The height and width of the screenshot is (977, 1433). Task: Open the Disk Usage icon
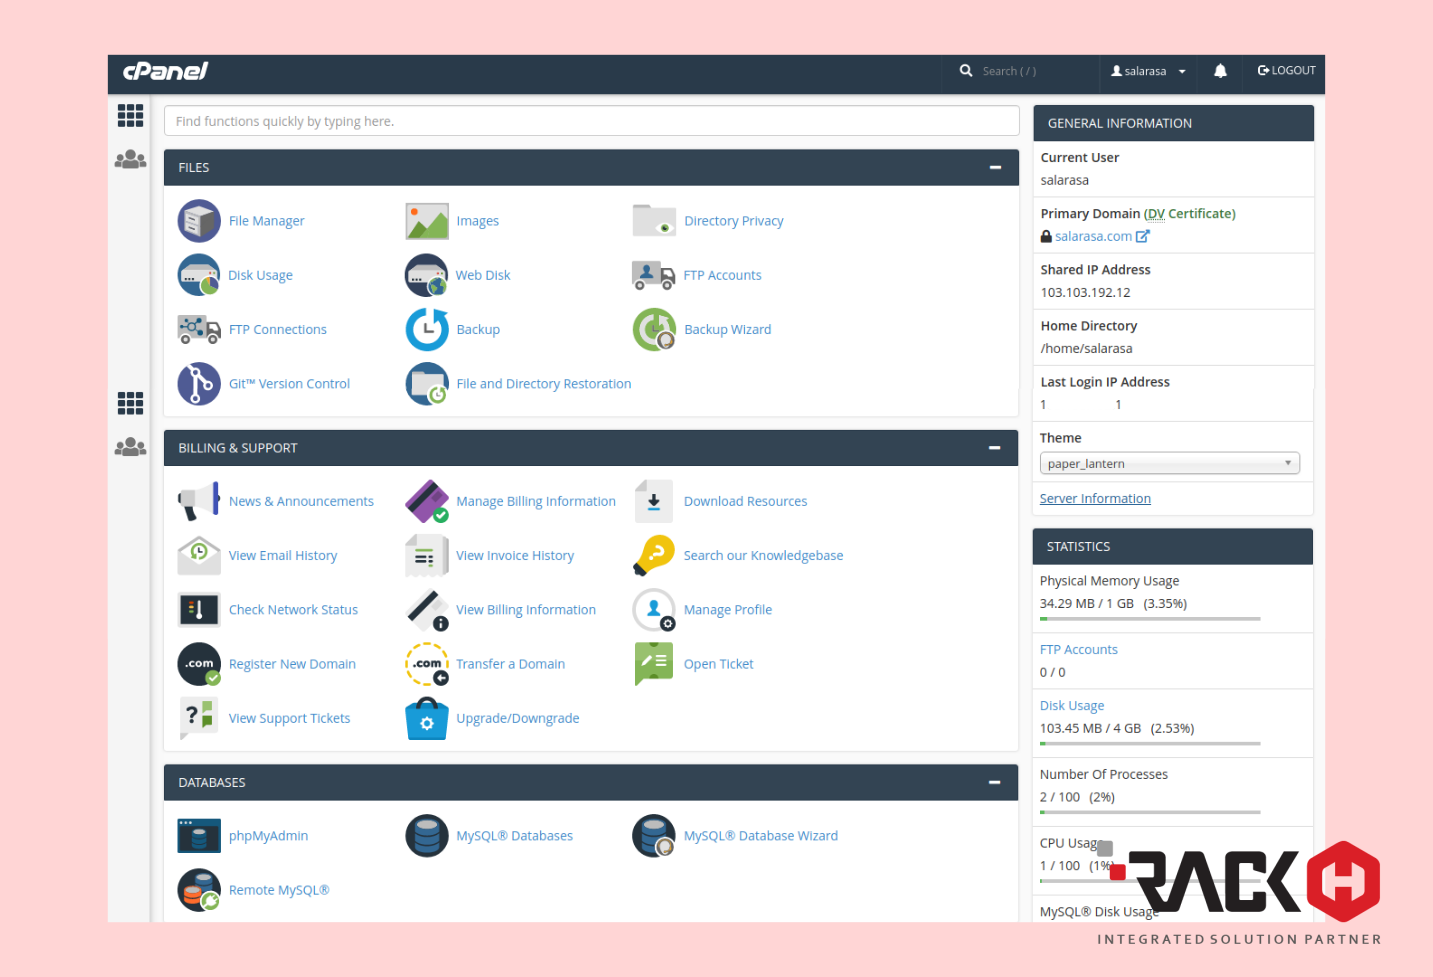pyautogui.click(x=199, y=275)
